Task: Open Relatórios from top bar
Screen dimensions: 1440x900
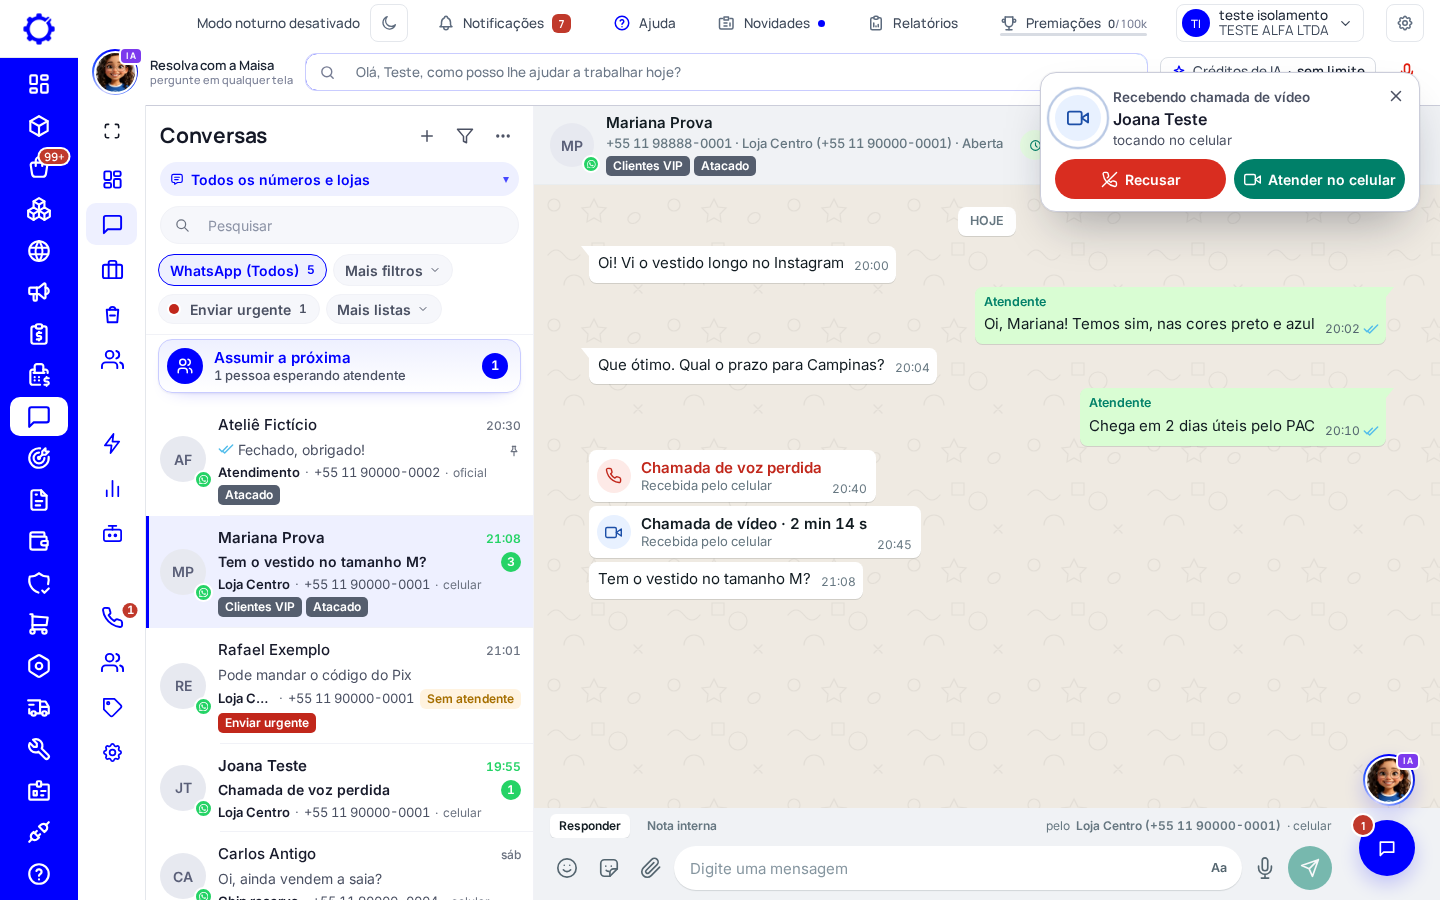Action: 913,23
